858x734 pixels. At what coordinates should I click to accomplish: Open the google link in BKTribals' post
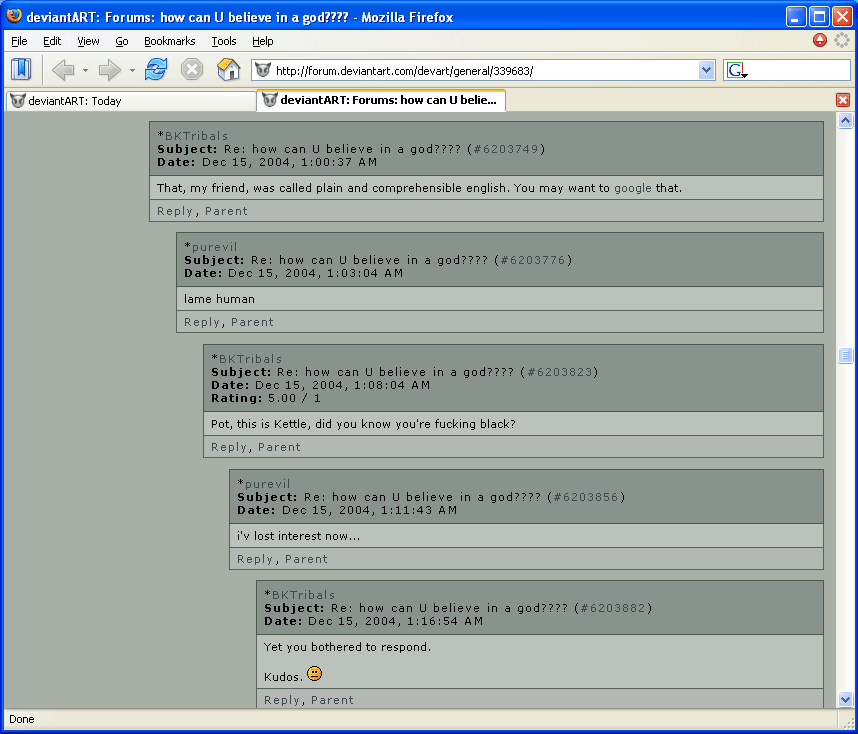tap(633, 188)
